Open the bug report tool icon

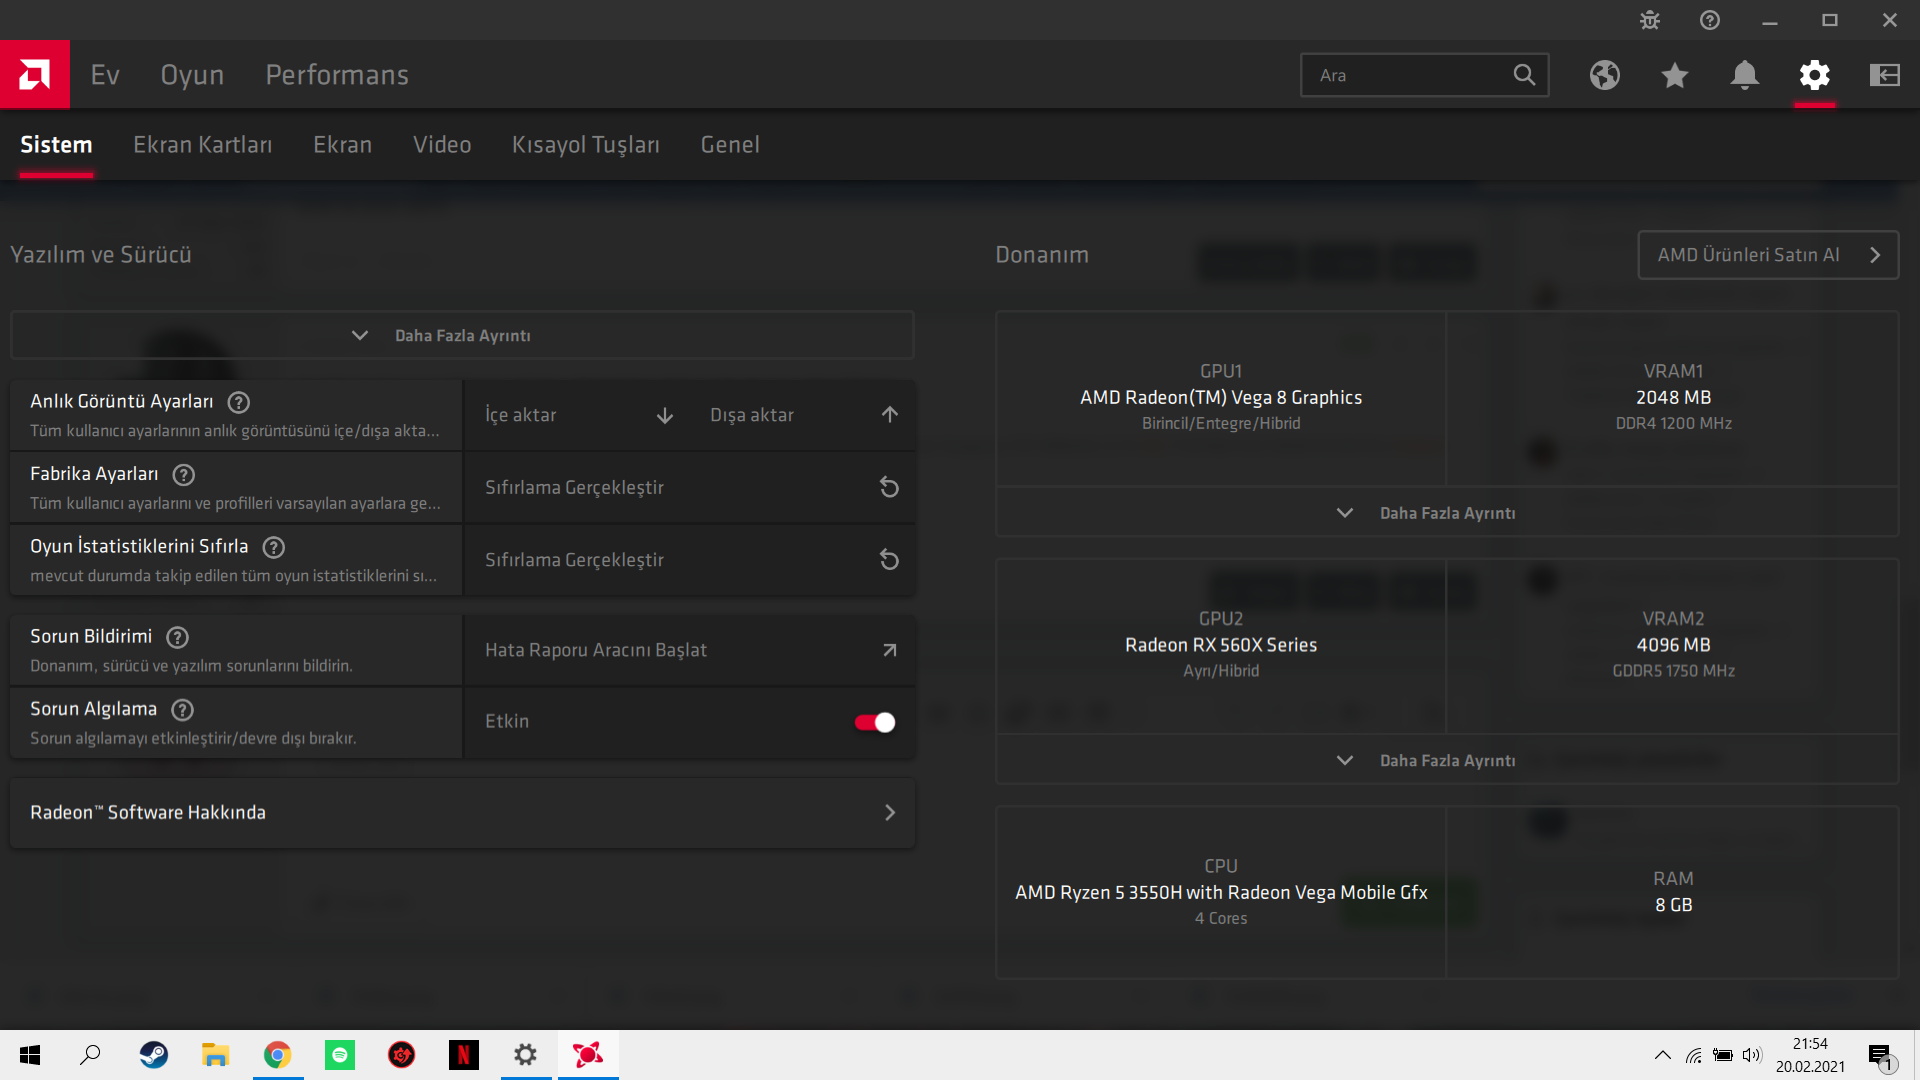click(x=1650, y=20)
